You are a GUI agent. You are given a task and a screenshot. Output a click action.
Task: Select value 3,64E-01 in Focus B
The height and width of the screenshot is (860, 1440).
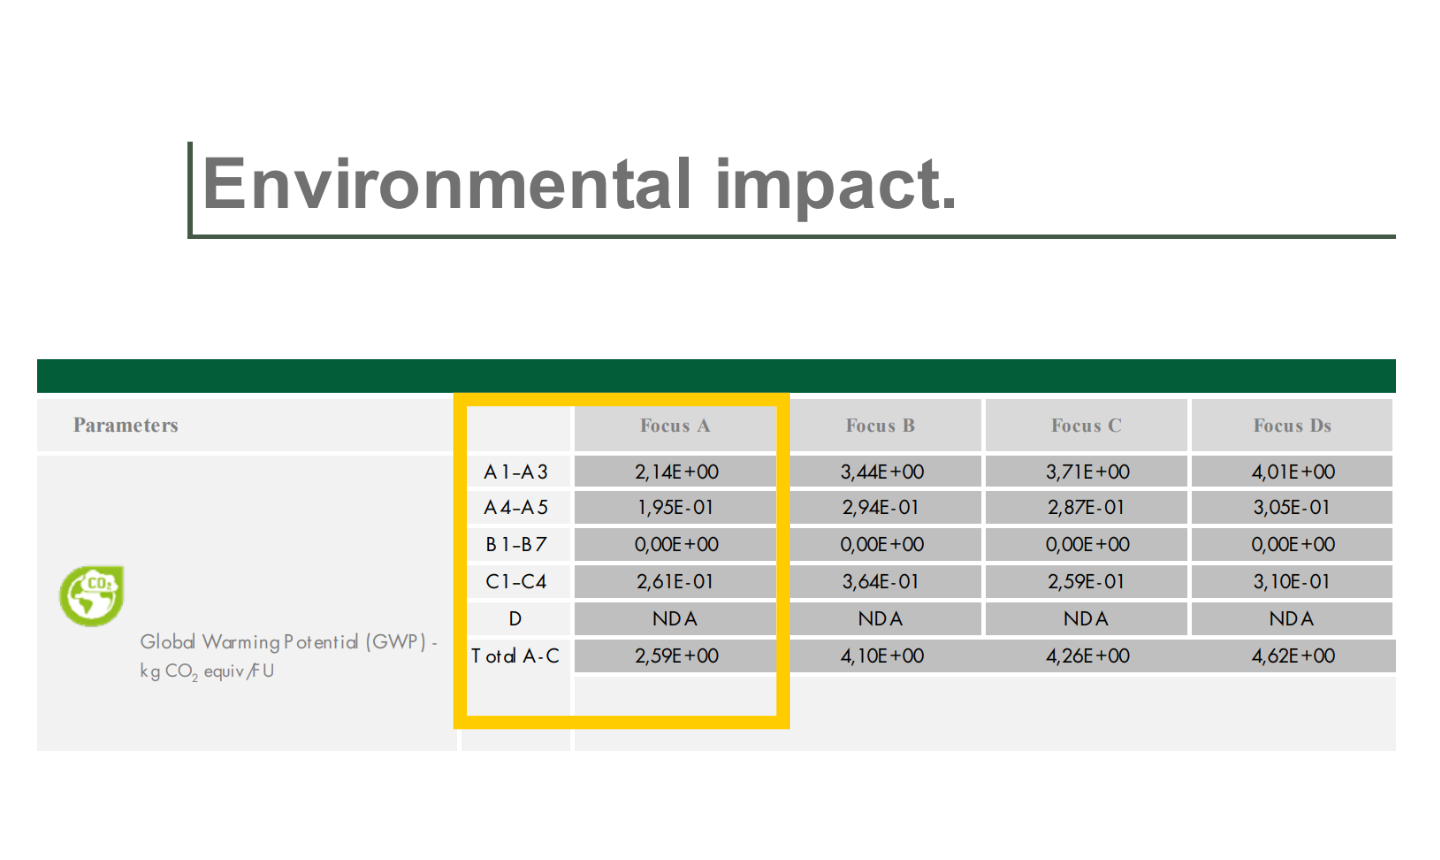tap(881, 582)
